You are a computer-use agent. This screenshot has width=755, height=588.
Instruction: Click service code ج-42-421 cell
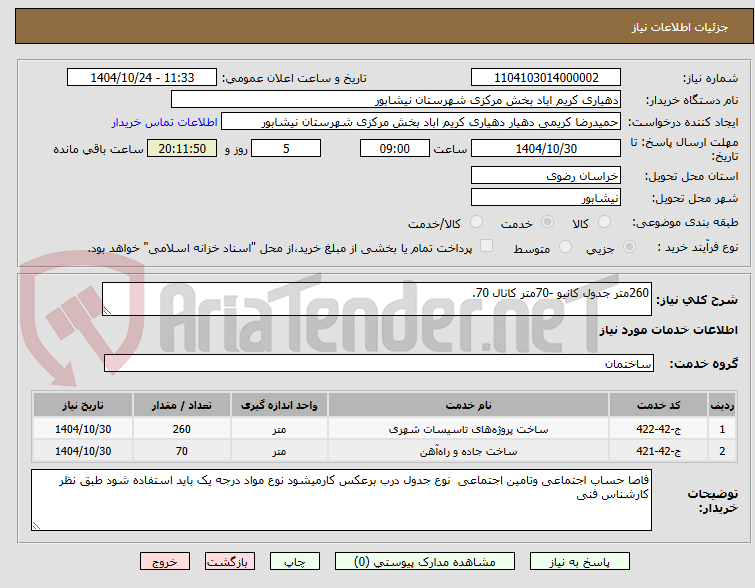click(x=658, y=451)
